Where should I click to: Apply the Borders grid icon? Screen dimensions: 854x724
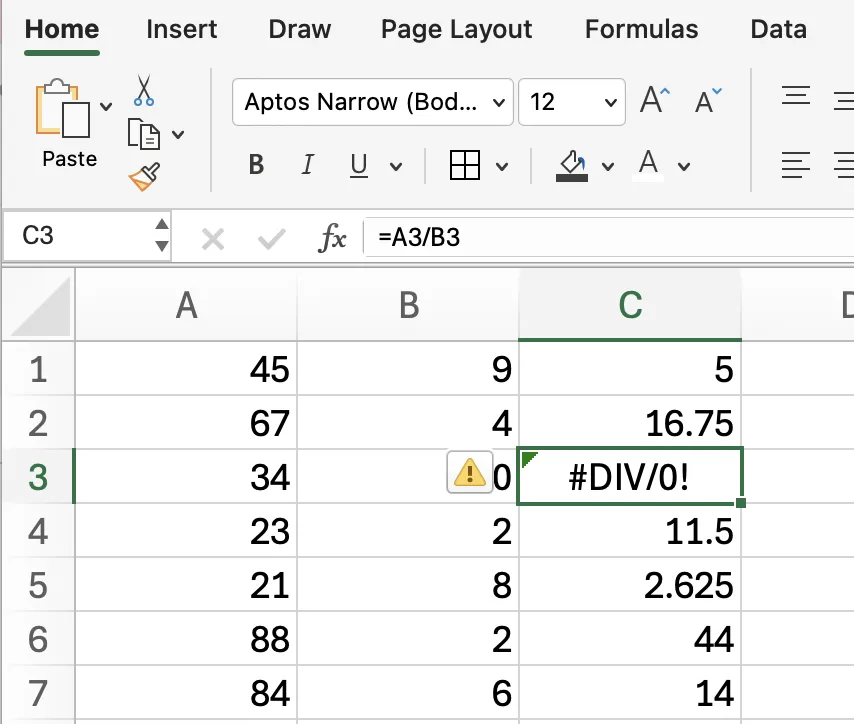click(465, 165)
